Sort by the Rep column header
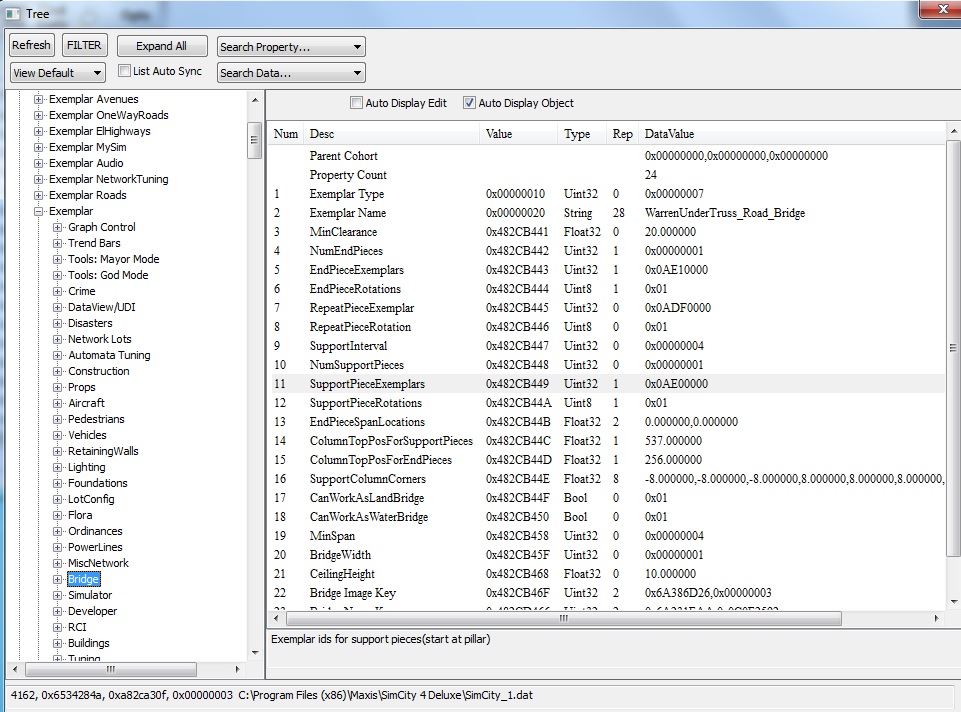The height and width of the screenshot is (712, 961). pyautogui.click(x=623, y=134)
